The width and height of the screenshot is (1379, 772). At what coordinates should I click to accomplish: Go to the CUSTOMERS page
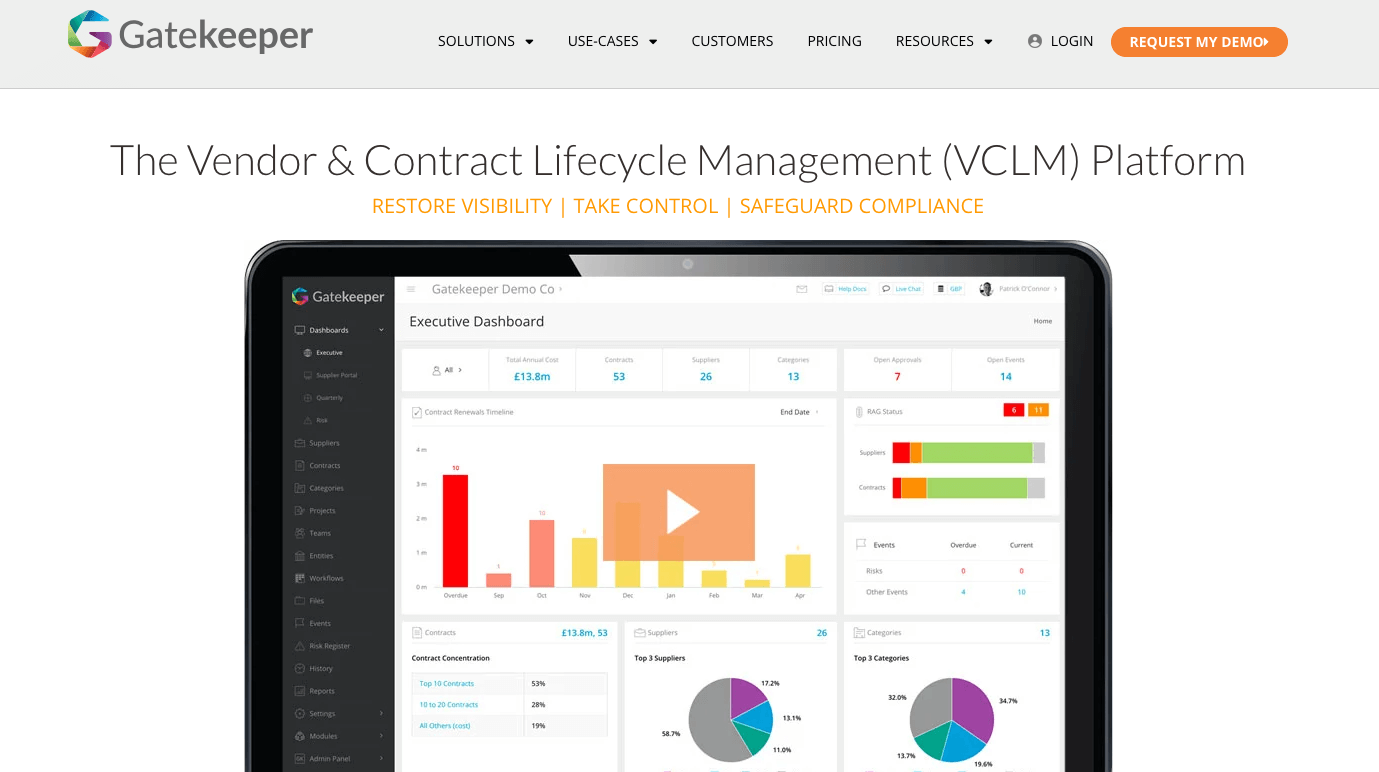732,41
